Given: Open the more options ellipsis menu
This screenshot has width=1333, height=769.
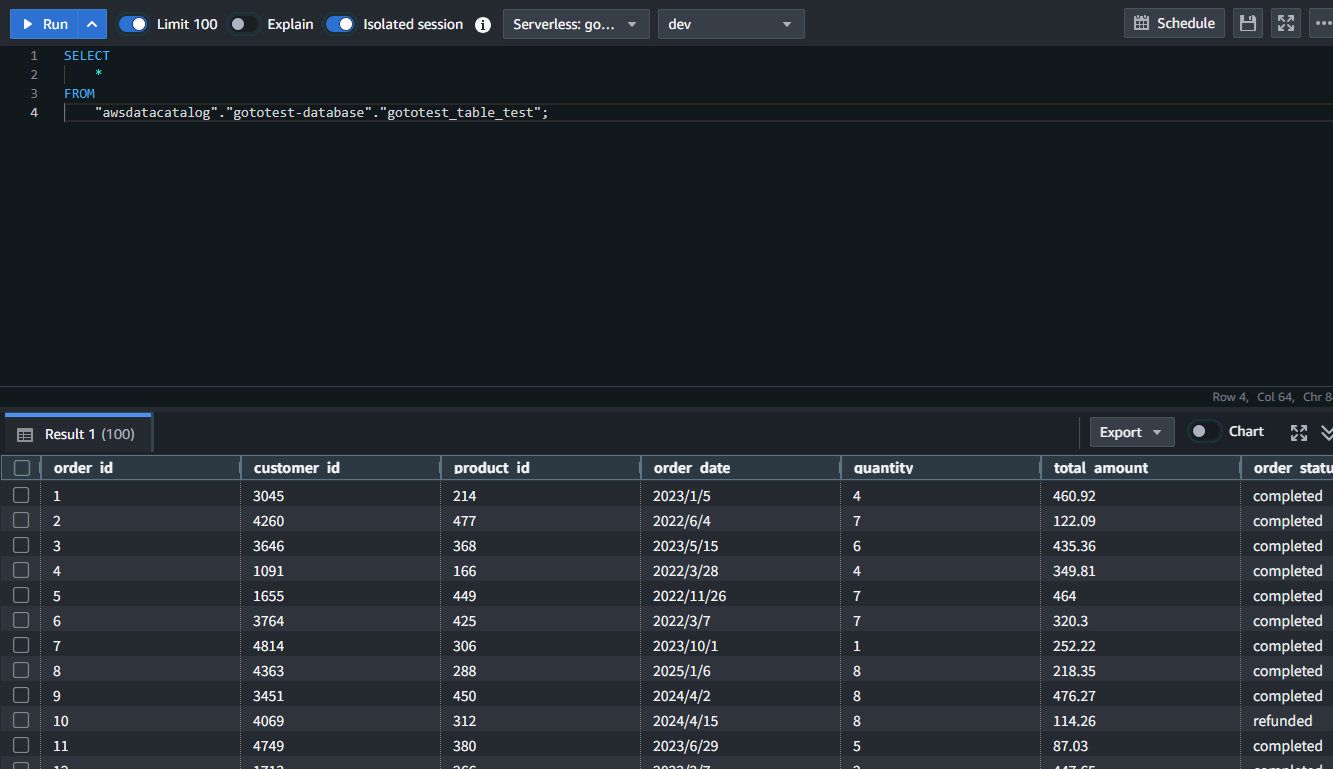Looking at the screenshot, I should pos(1321,23).
